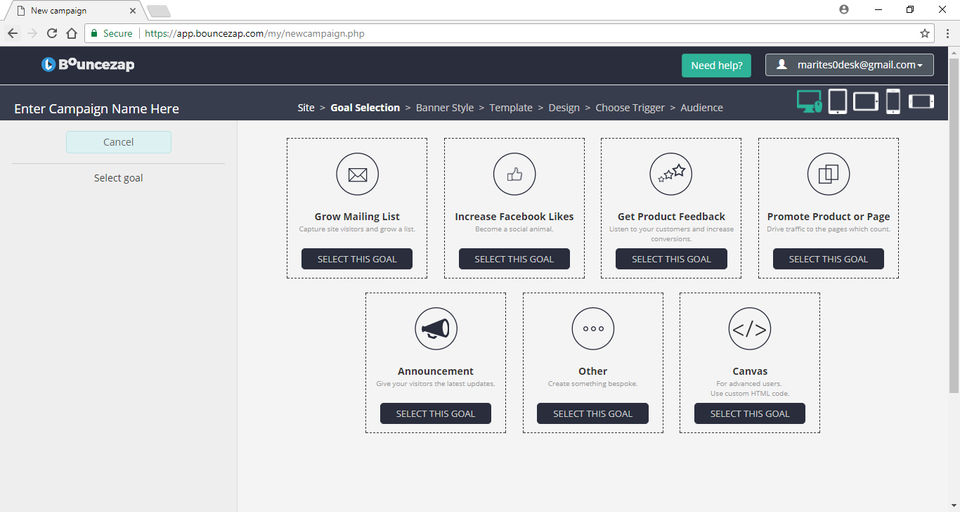Select Canvas goal button
The width and height of the screenshot is (960, 512).
coord(749,413)
